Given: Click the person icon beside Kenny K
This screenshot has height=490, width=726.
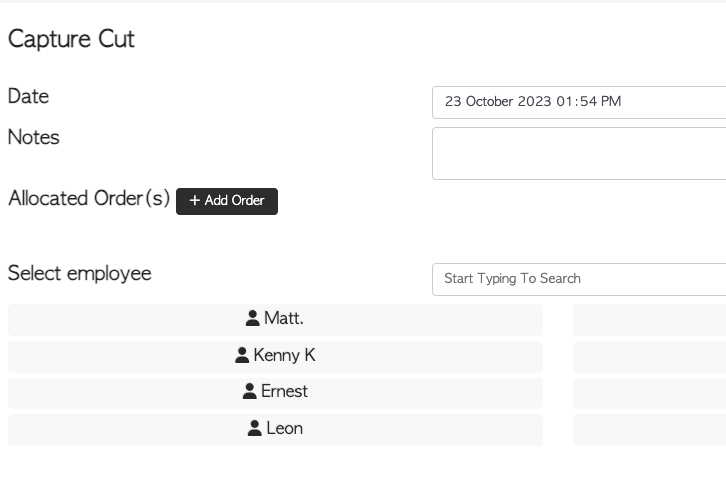Looking at the screenshot, I should [x=242, y=355].
